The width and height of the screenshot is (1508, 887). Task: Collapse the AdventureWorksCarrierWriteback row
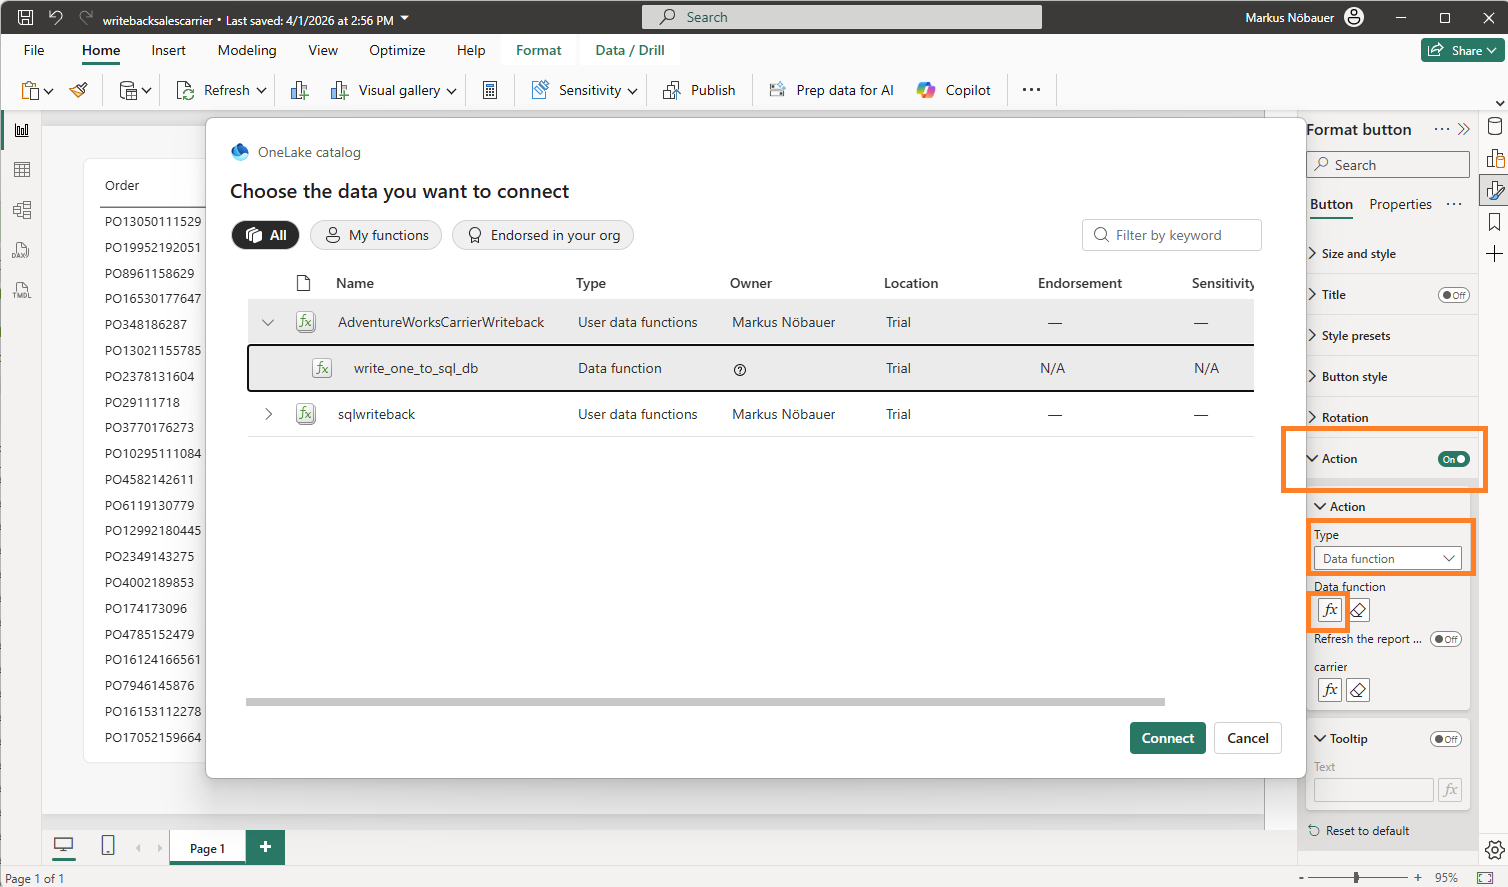tap(268, 322)
